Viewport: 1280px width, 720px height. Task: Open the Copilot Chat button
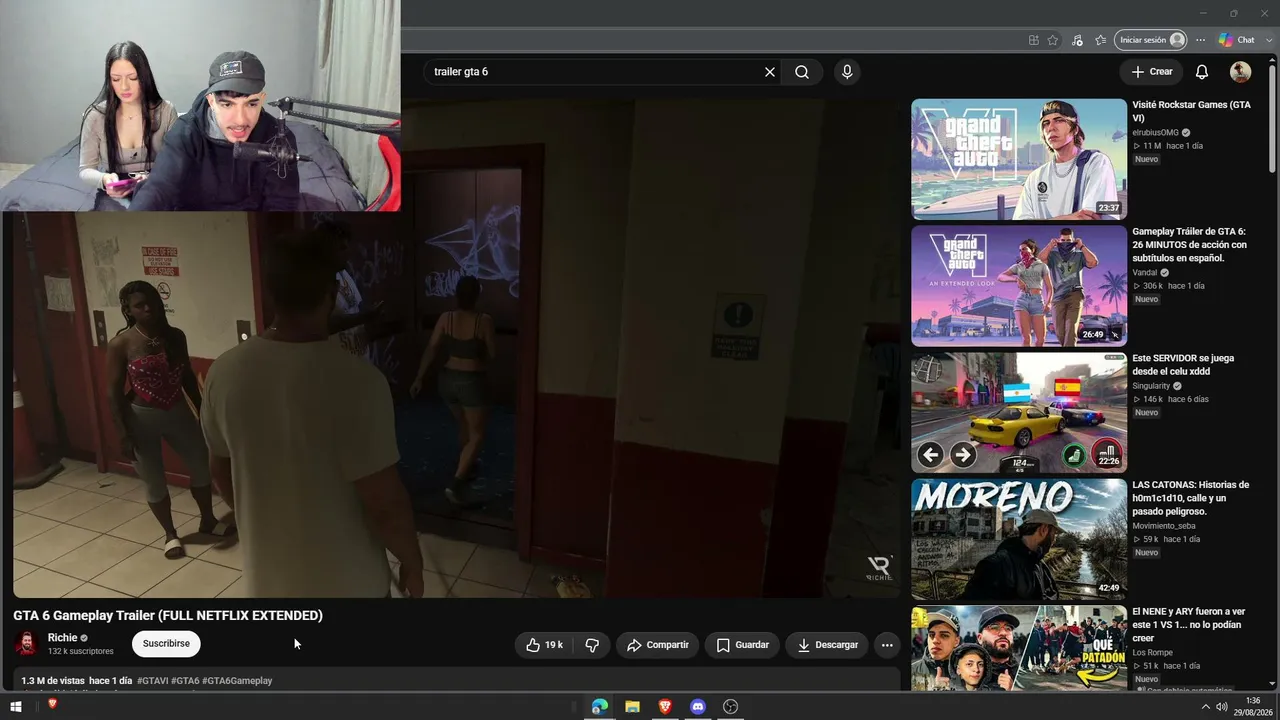coord(1236,40)
